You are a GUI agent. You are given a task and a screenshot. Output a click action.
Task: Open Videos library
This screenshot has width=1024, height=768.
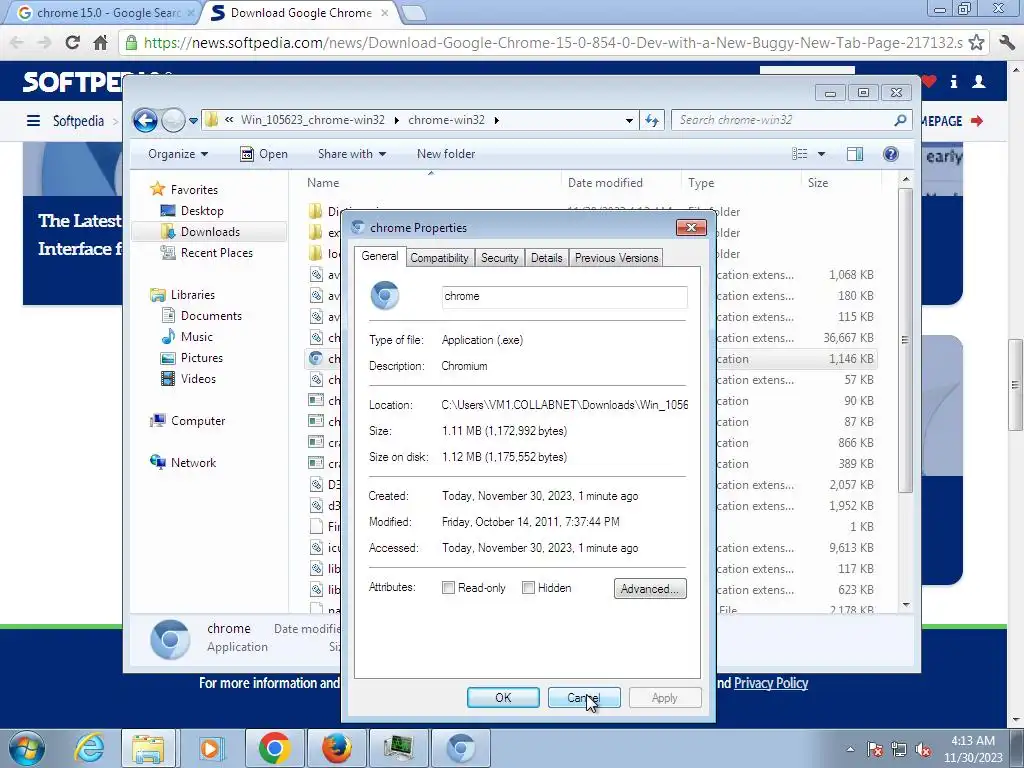198,379
